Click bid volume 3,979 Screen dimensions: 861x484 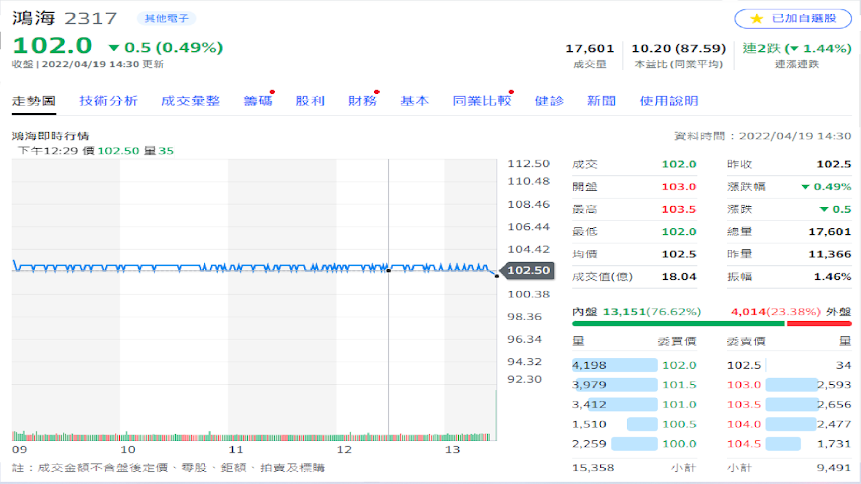pyautogui.click(x=589, y=385)
